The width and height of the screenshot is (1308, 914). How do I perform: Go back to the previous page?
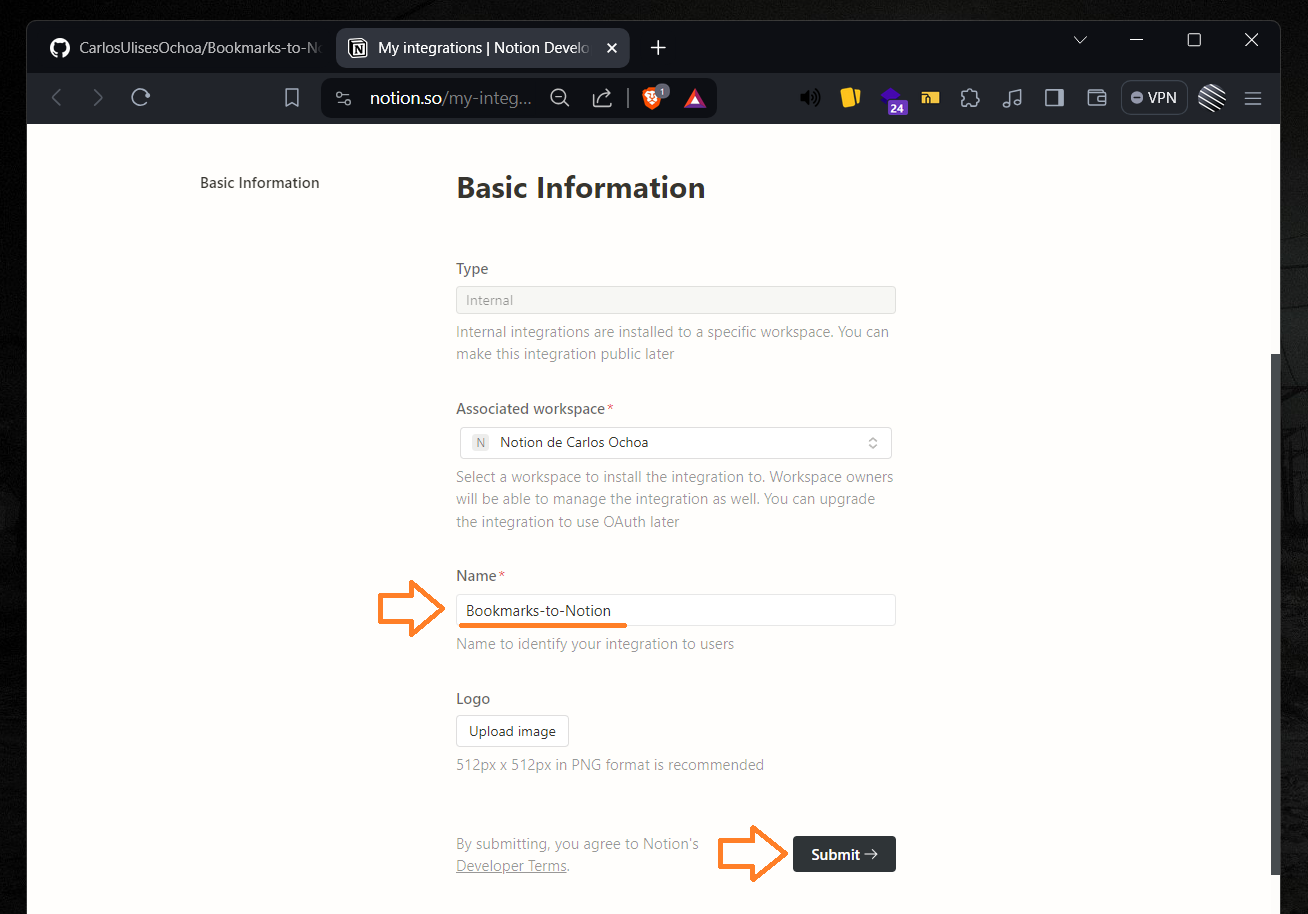point(57,98)
